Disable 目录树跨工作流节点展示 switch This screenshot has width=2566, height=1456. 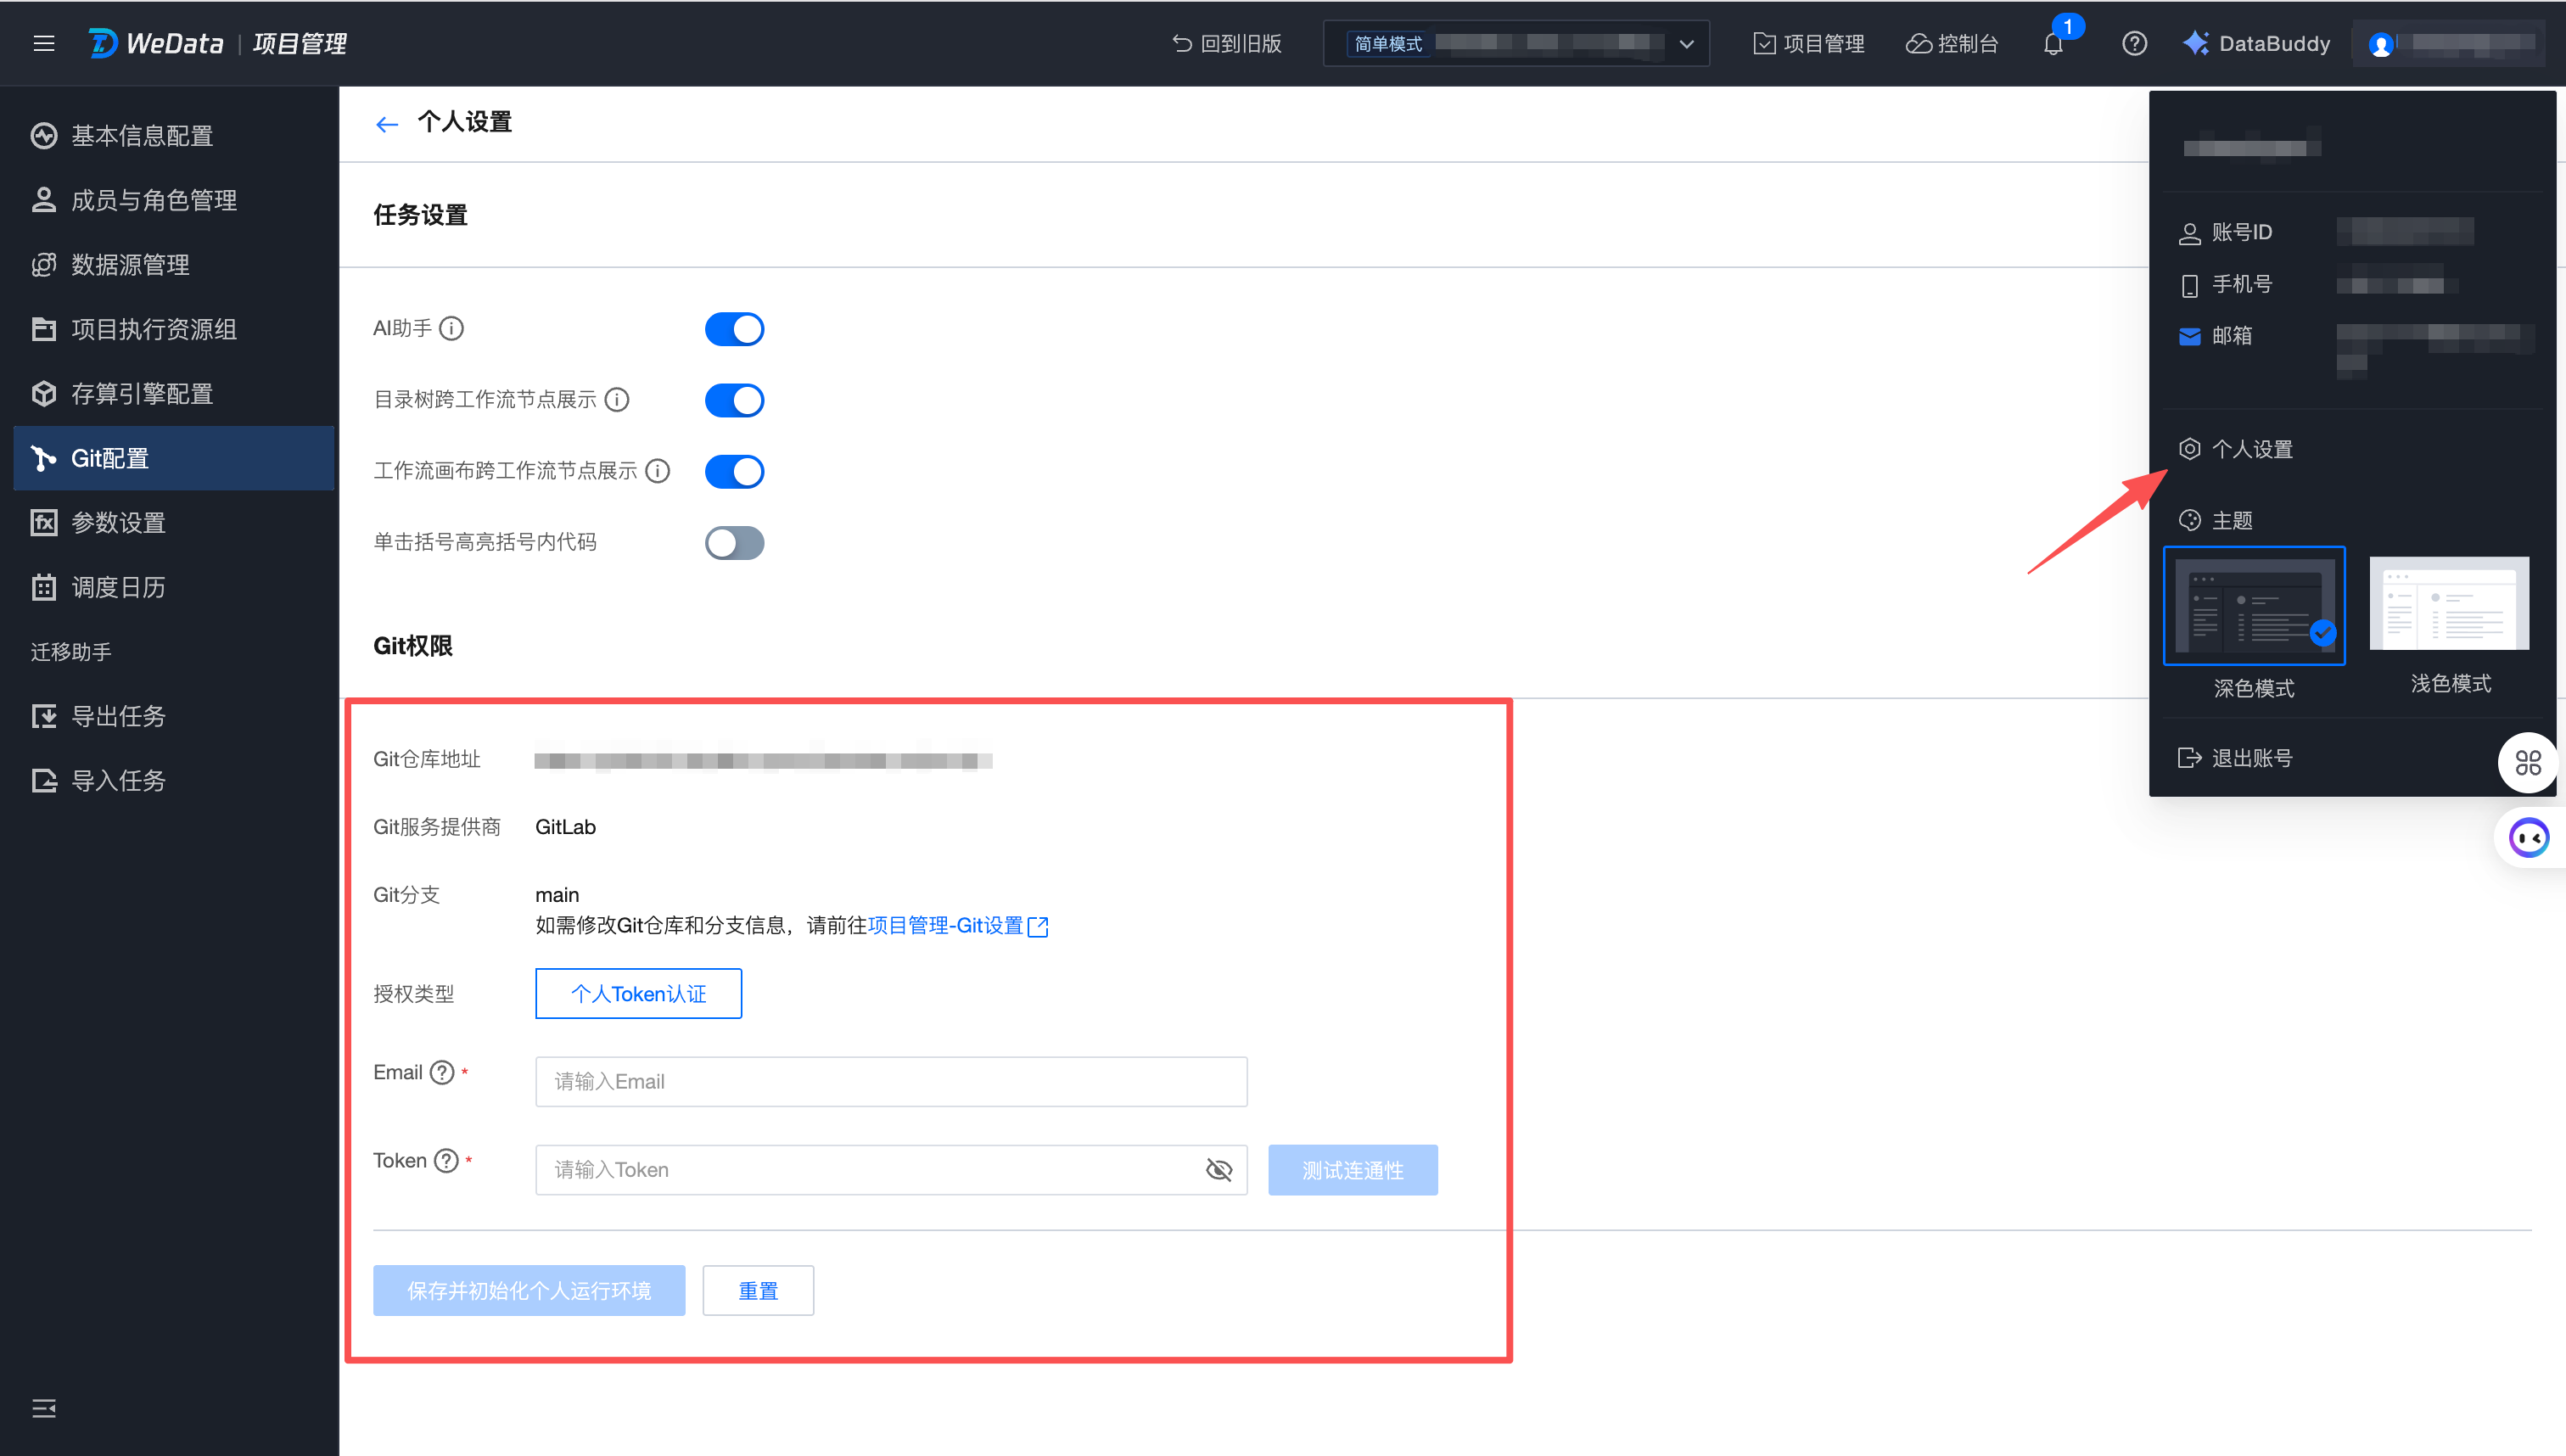tap(734, 400)
